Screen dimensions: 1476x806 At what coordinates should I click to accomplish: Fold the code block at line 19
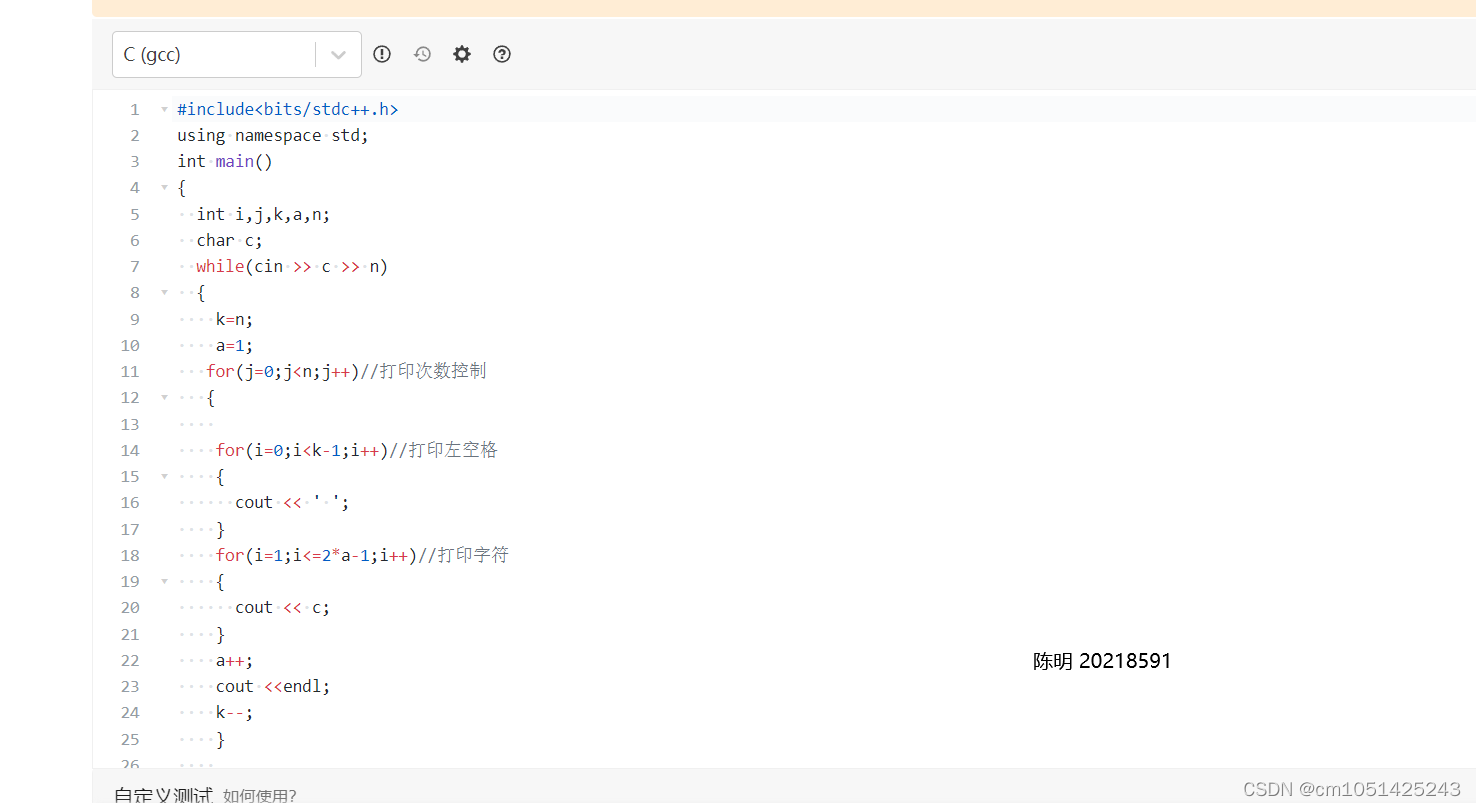click(164, 581)
